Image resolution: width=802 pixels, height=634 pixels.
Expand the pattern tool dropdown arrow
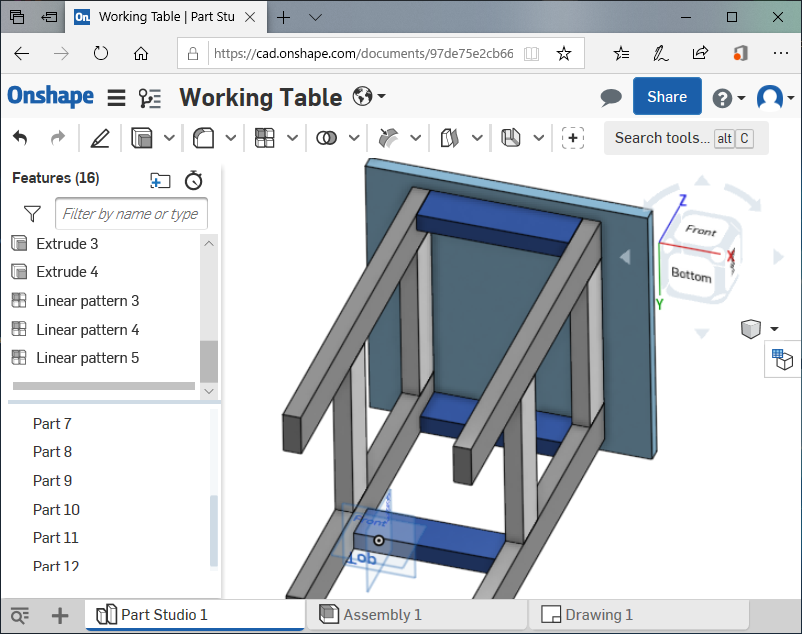(x=292, y=138)
